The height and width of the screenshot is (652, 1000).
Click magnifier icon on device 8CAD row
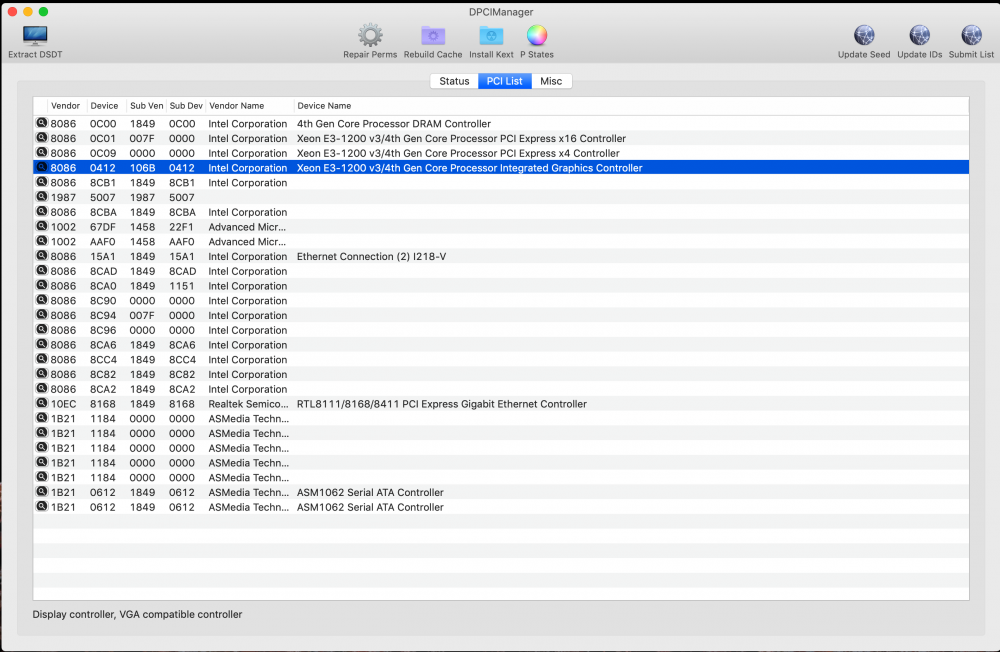pyautogui.click(x=41, y=270)
